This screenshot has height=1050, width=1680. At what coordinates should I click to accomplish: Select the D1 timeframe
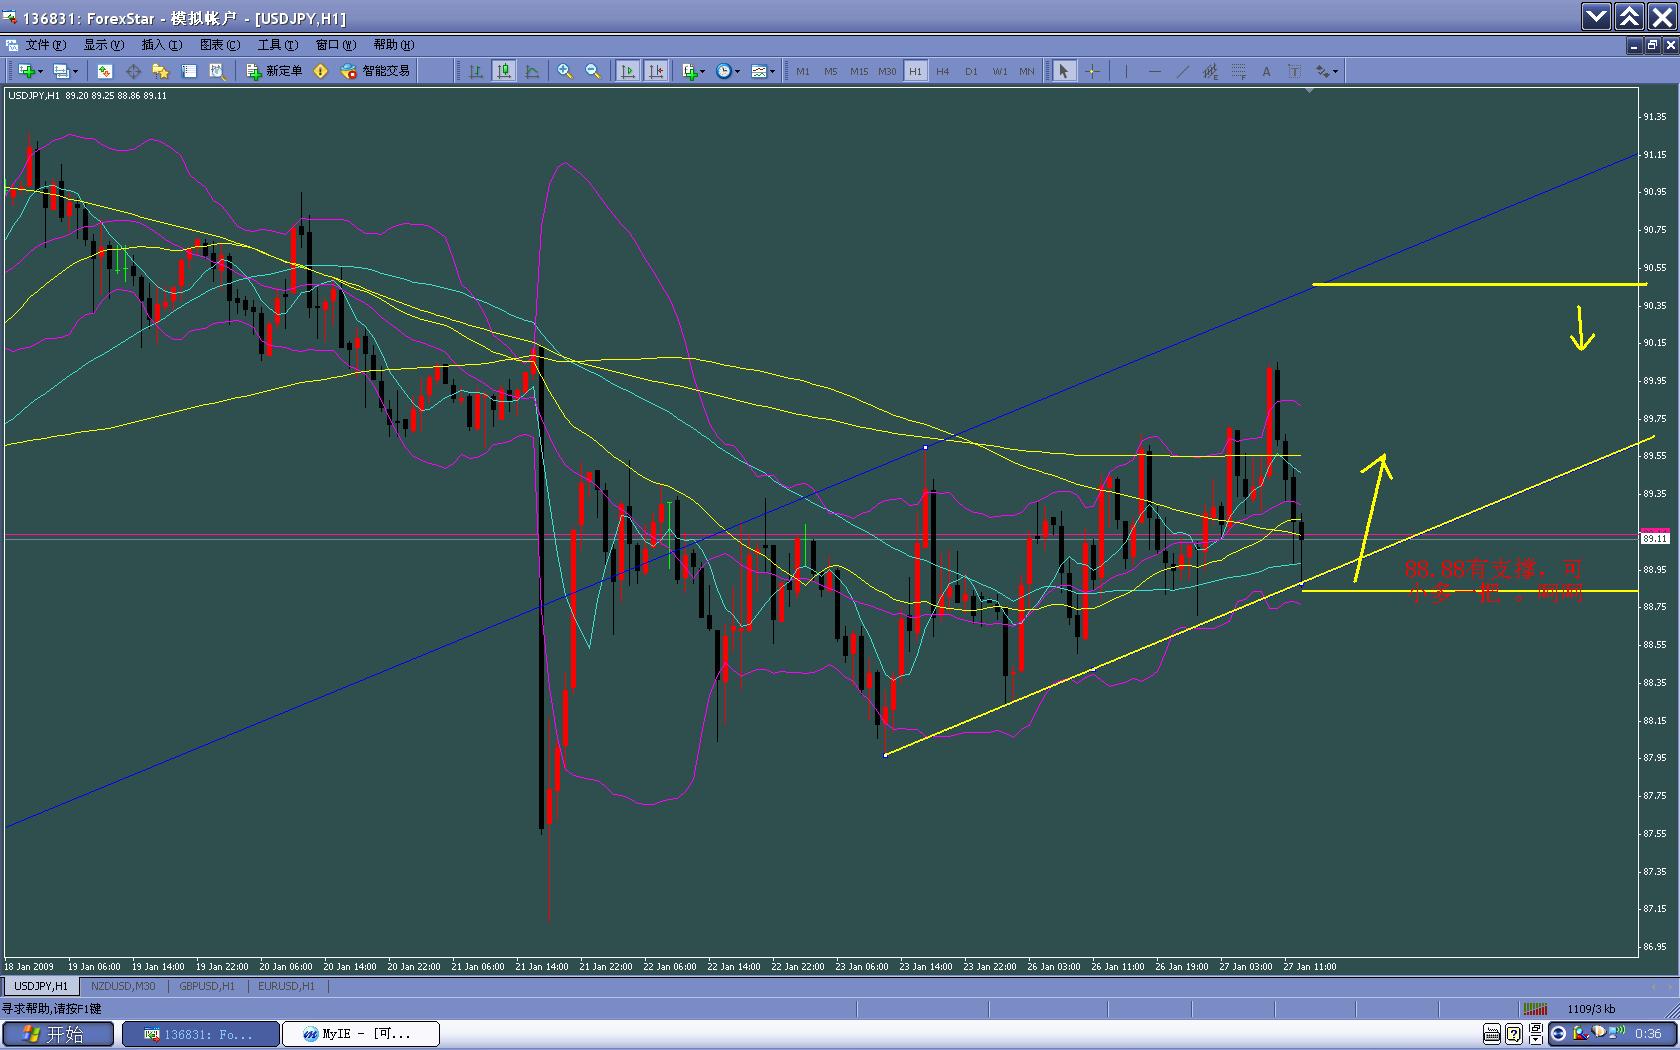tap(971, 71)
